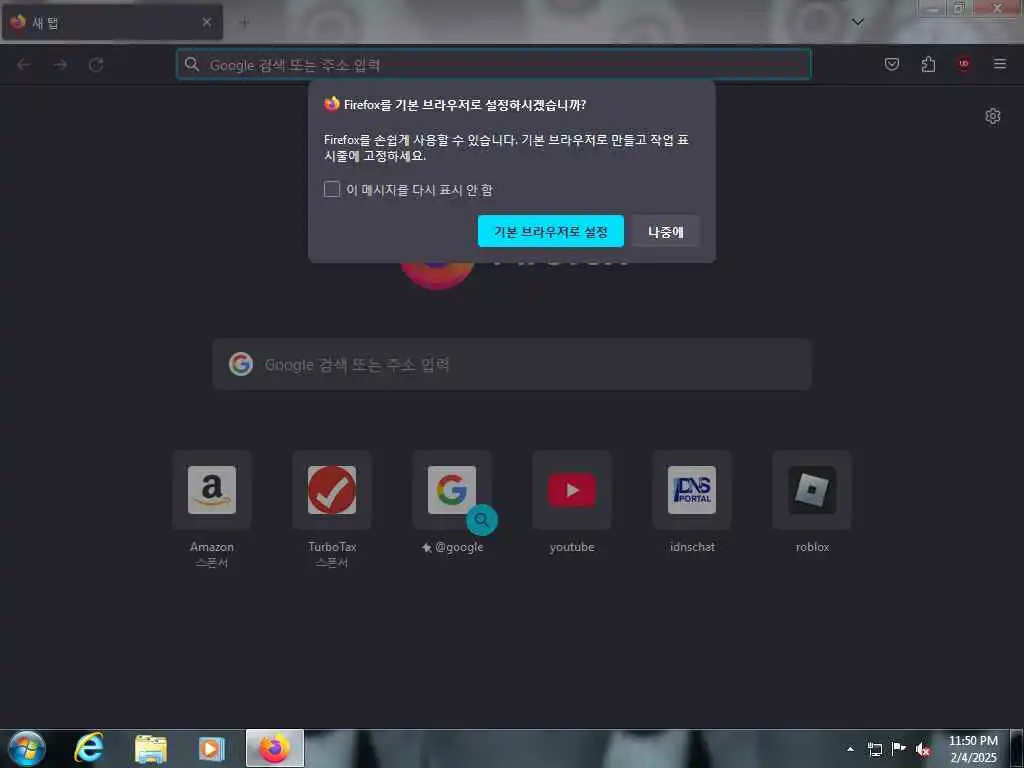Open the network status tray icon
Viewport: 1024px width, 768px height.
tap(874, 749)
